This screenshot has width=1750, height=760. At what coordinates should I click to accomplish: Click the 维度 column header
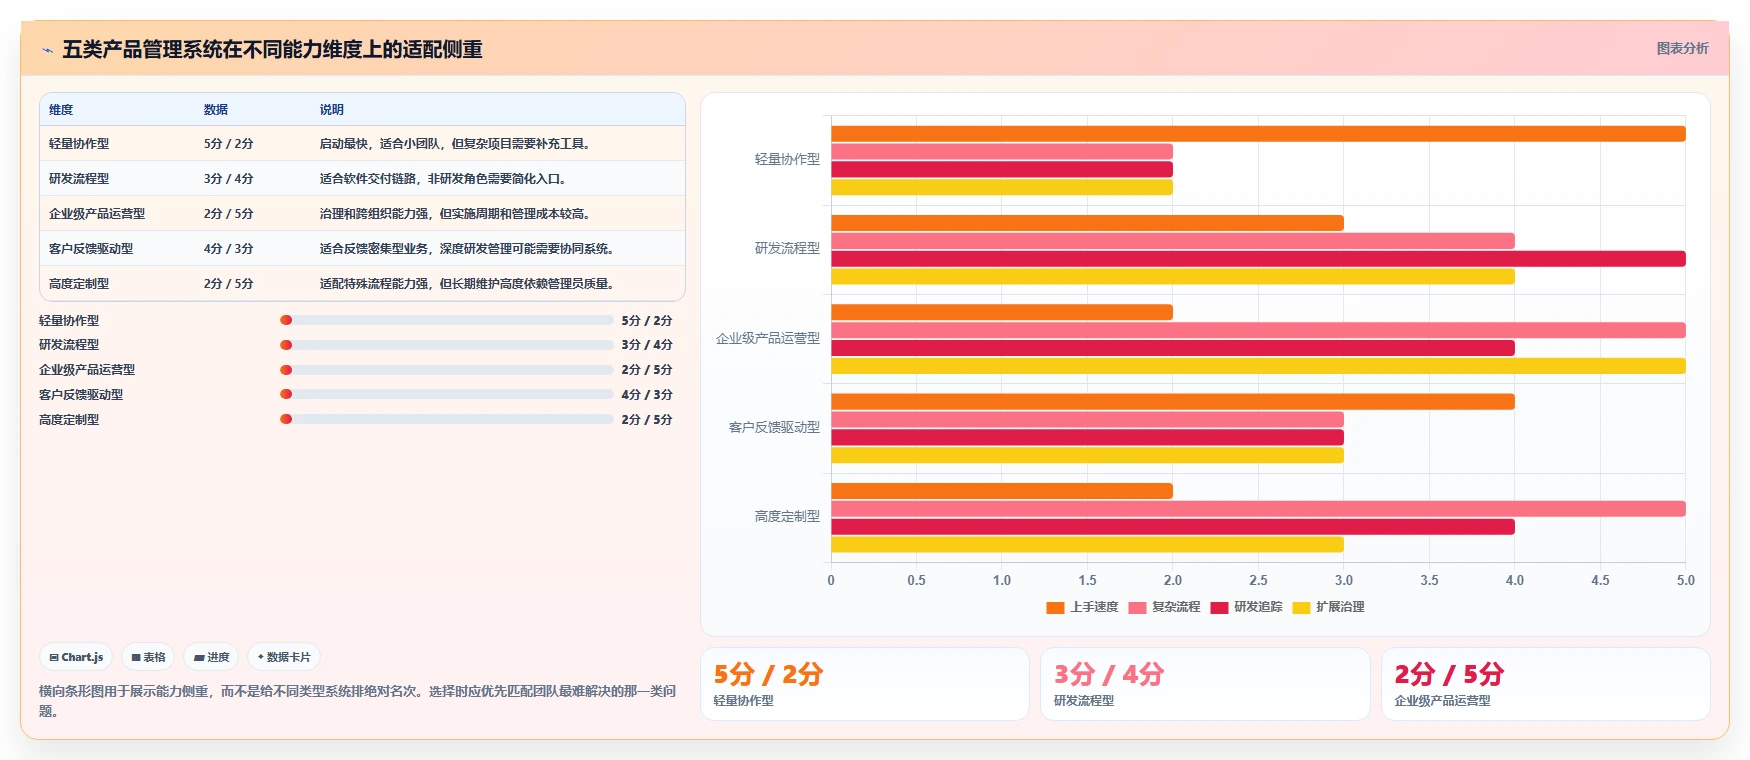click(61, 110)
